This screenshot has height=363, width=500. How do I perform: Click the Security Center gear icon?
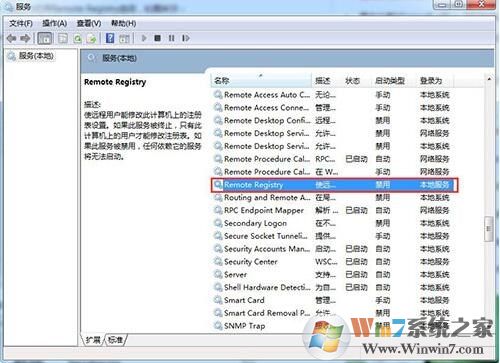coord(218,261)
